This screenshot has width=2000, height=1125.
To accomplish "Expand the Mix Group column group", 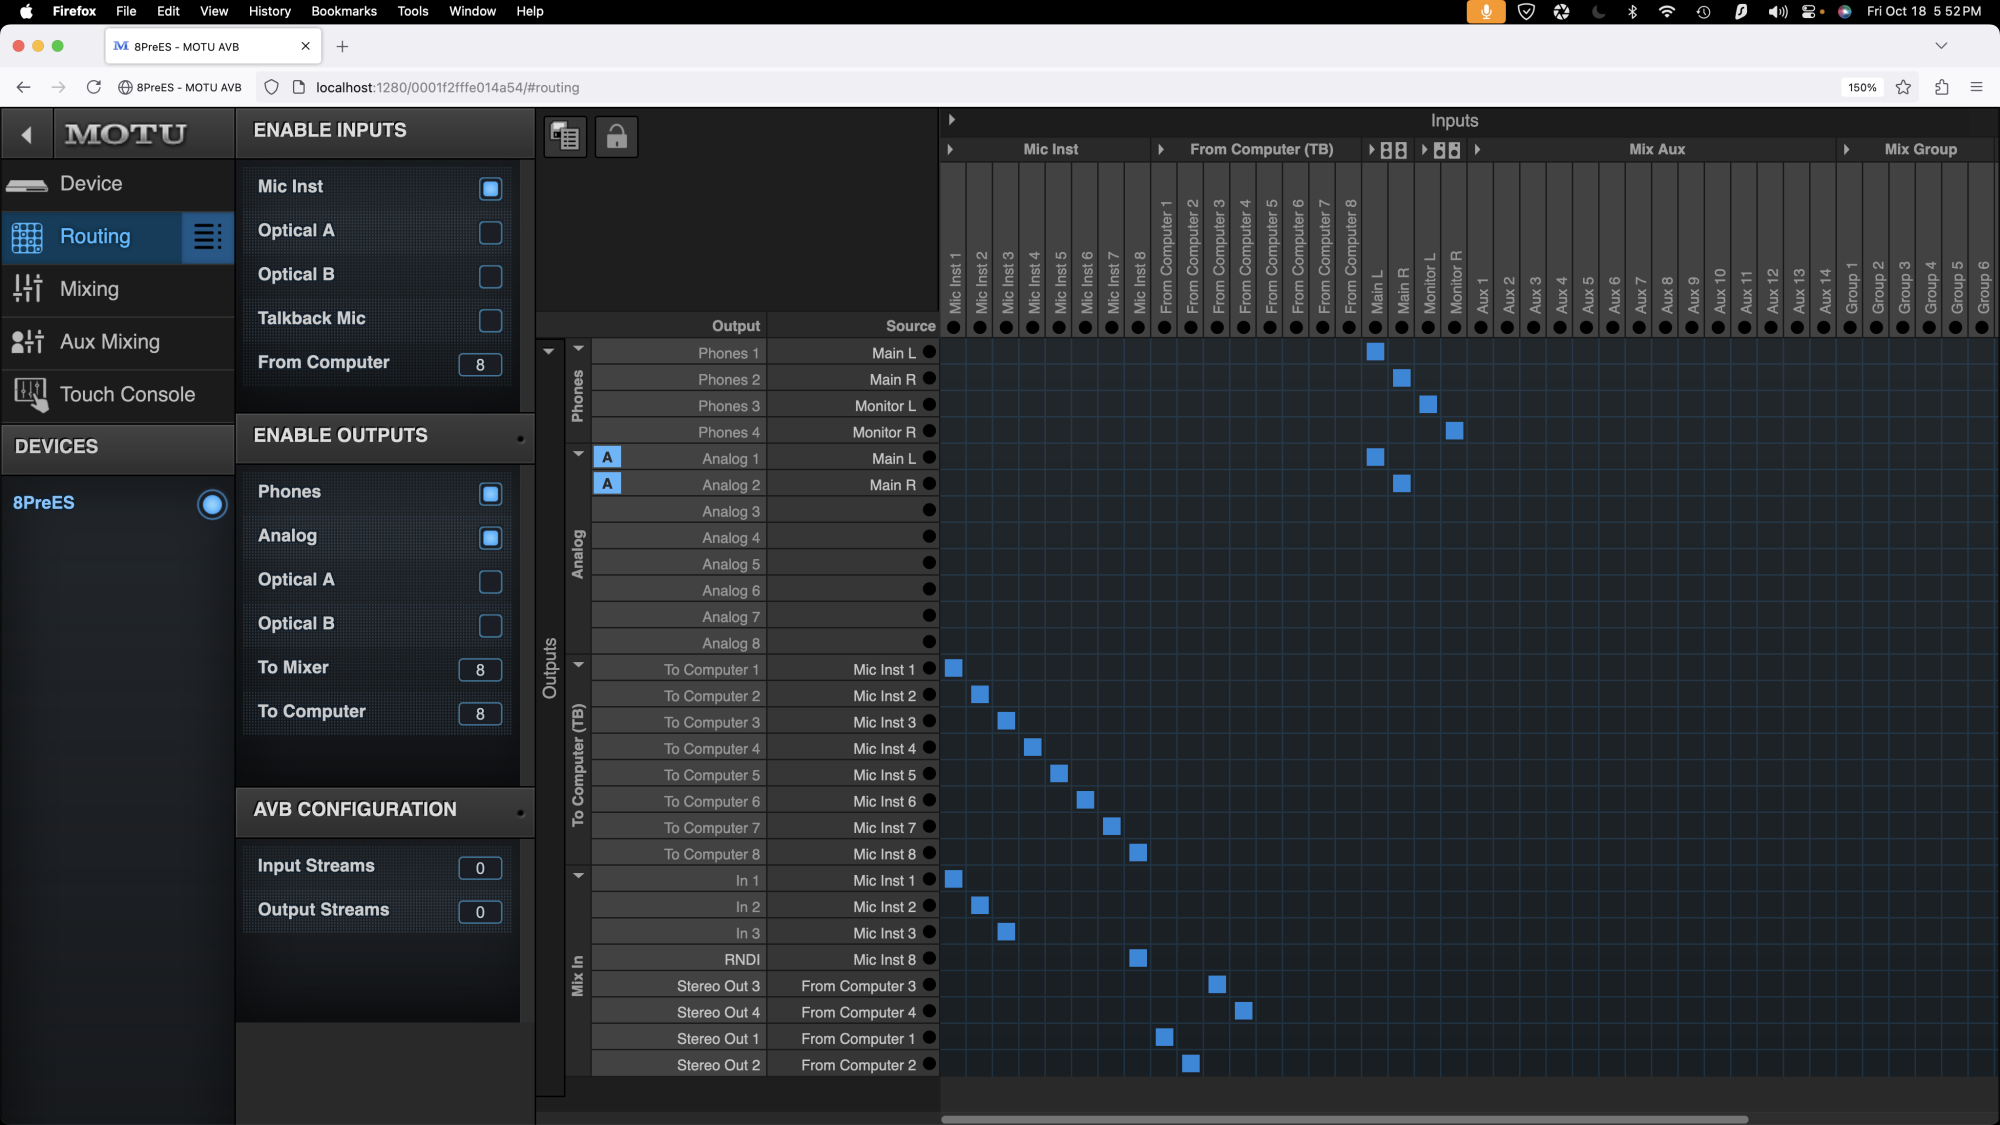I will tap(1847, 149).
